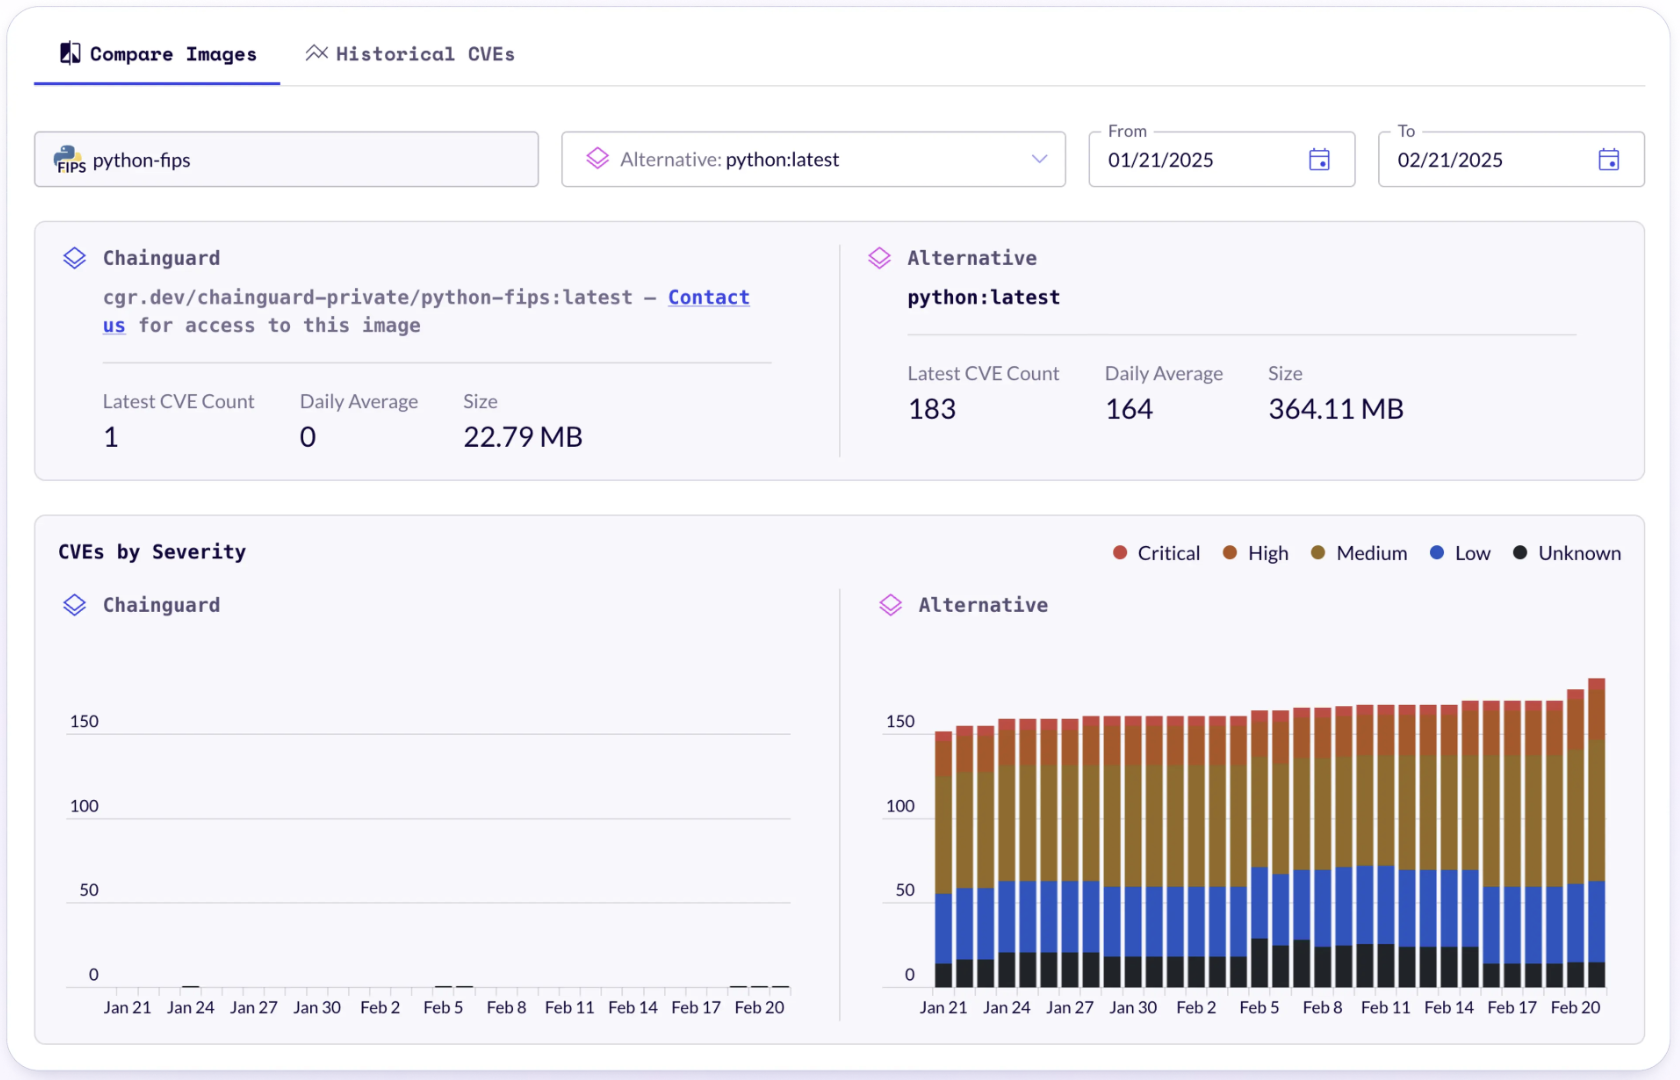The image size is (1680, 1080).
Task: Click the Jan 21 bar in Alternative chart
Action: pyautogui.click(x=943, y=860)
